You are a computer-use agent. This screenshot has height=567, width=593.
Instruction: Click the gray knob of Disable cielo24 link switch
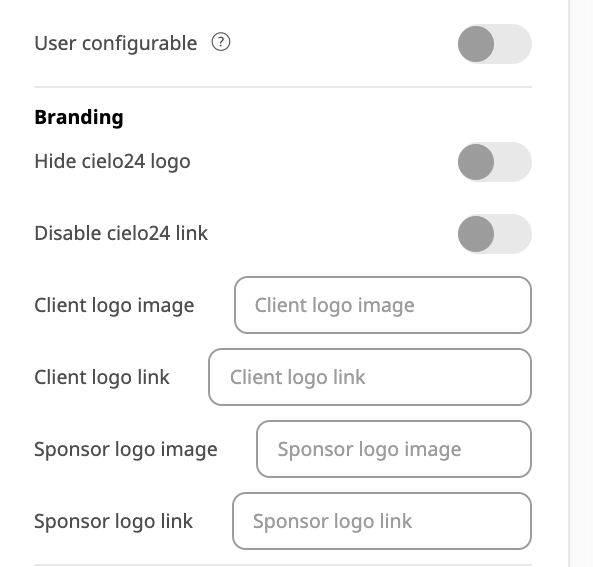coord(476,234)
